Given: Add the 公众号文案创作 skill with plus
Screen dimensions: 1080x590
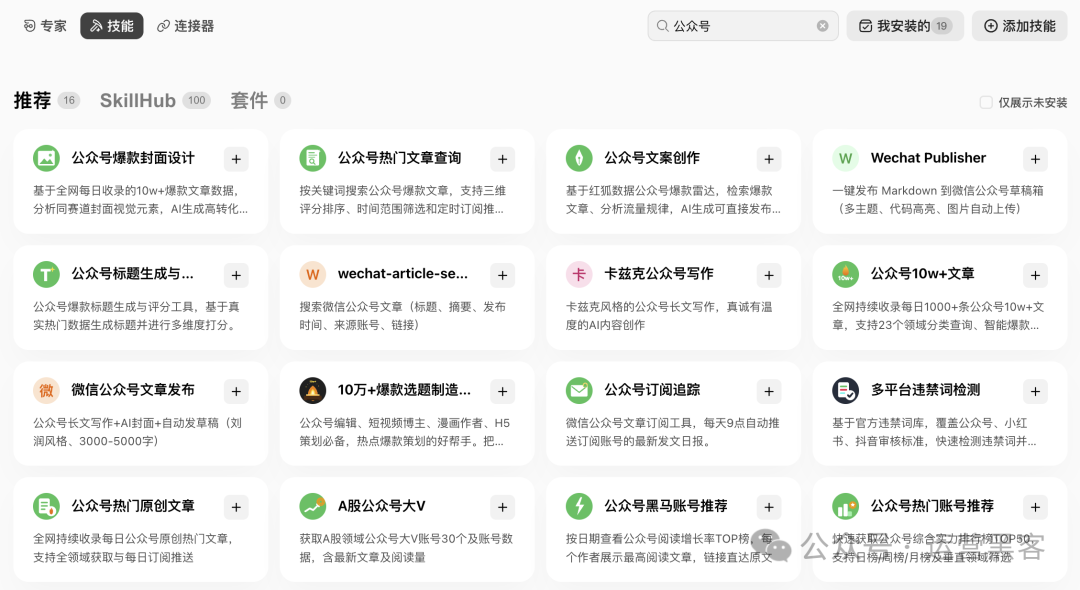Looking at the screenshot, I should click(769, 159).
